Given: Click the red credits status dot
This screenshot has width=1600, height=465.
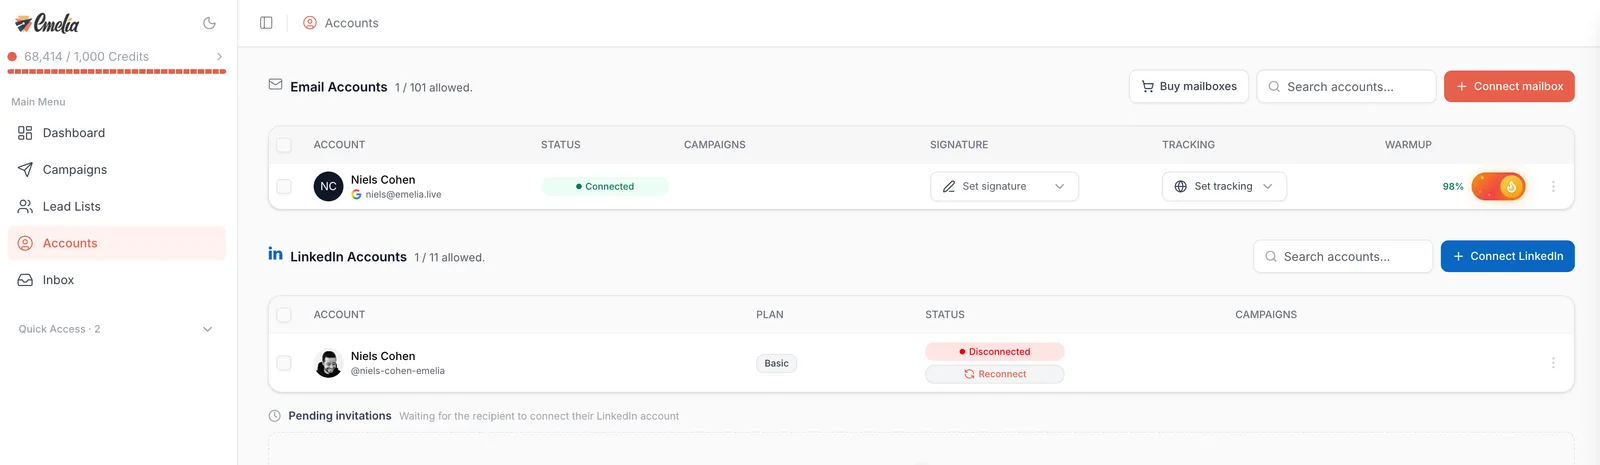Looking at the screenshot, I should pos(13,57).
